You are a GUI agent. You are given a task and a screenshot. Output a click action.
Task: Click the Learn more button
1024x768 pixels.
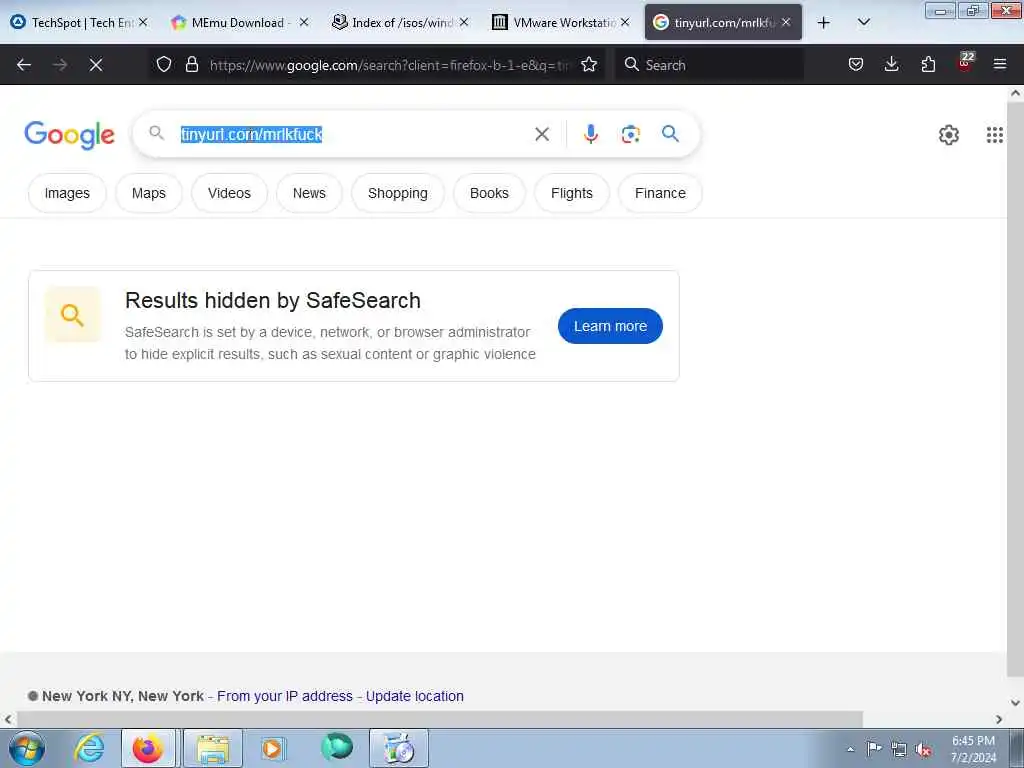click(610, 326)
